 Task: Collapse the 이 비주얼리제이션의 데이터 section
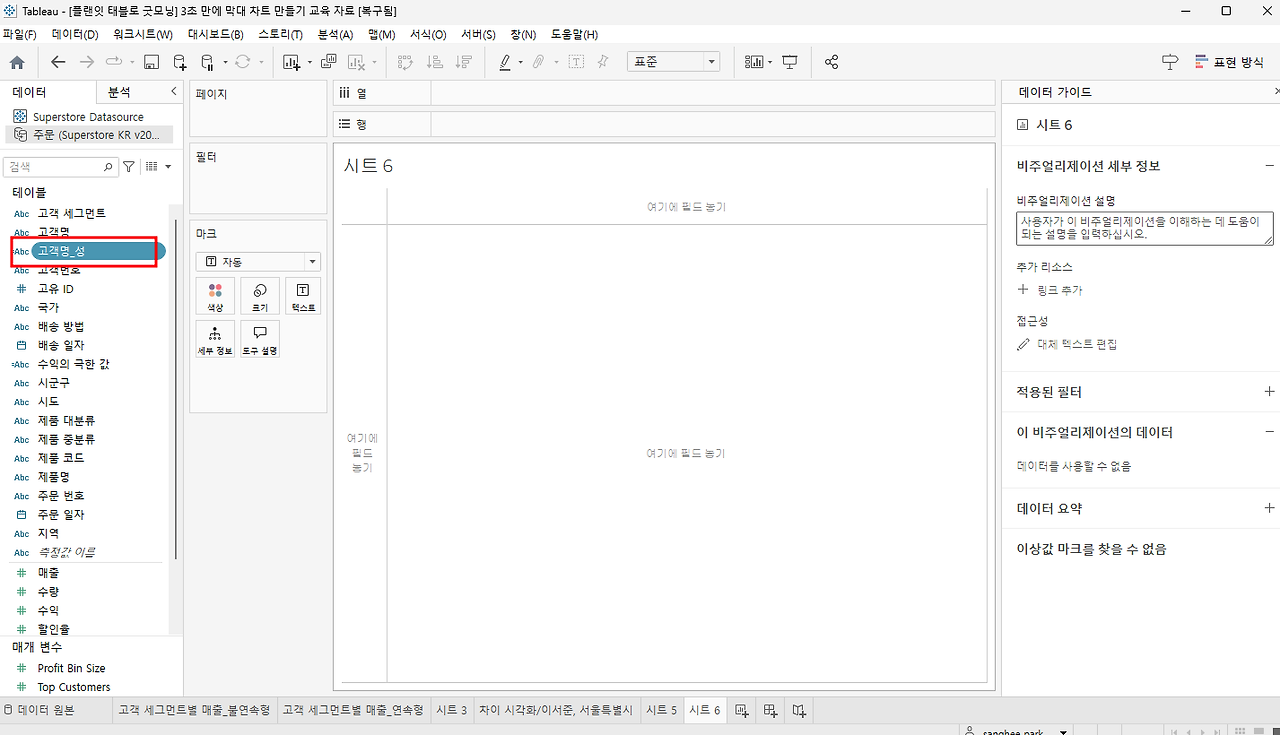click(x=1269, y=432)
